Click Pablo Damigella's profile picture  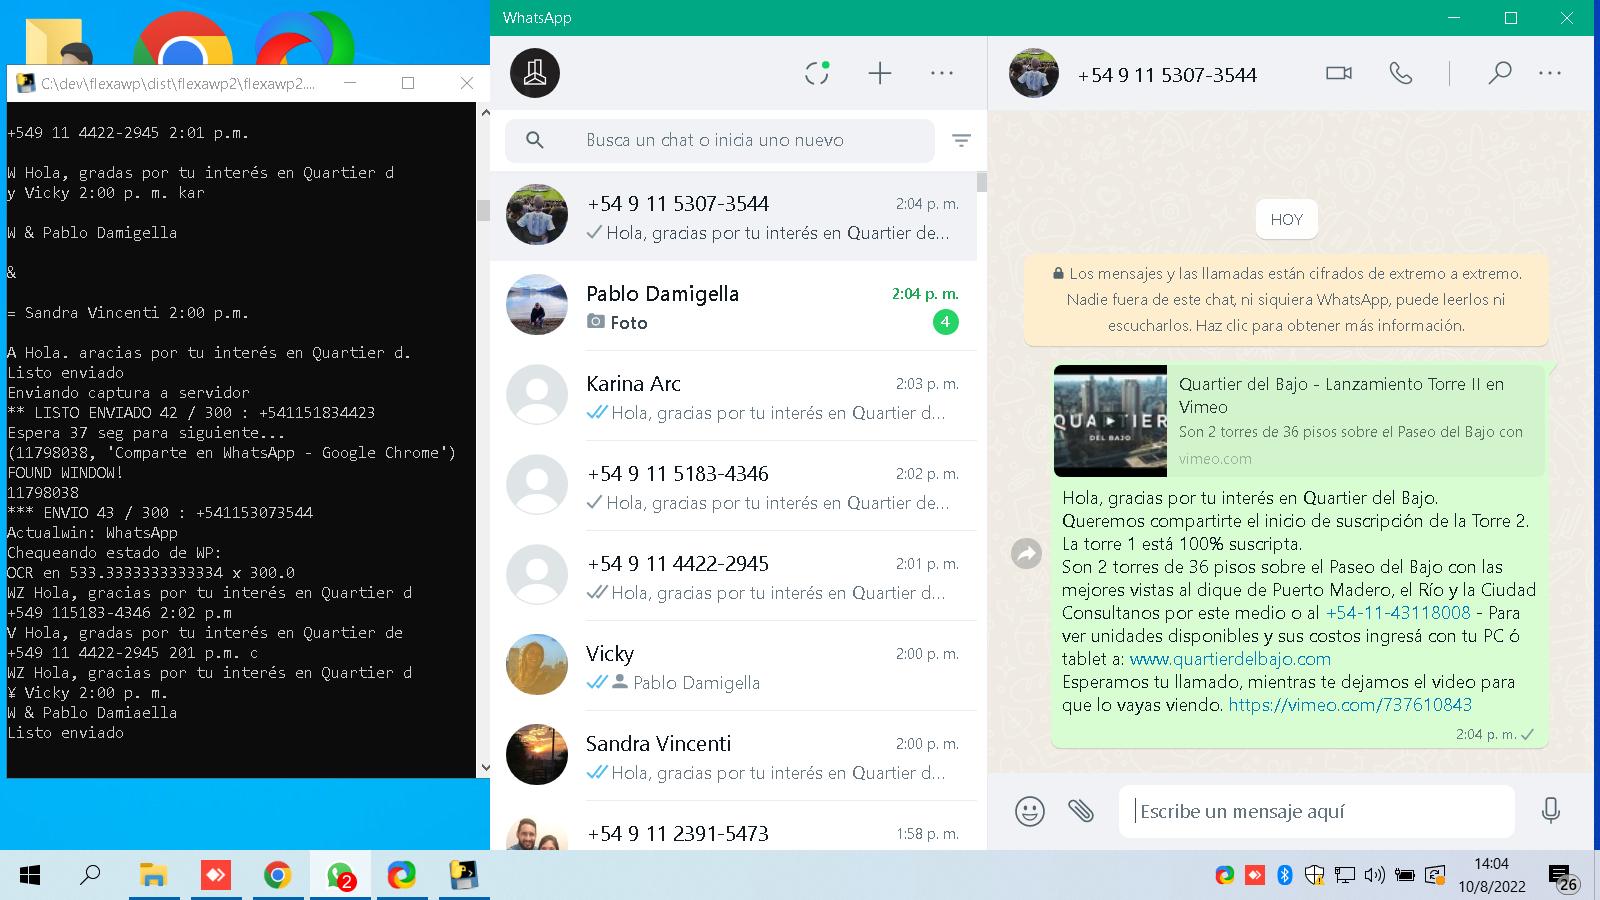pyautogui.click(x=537, y=305)
